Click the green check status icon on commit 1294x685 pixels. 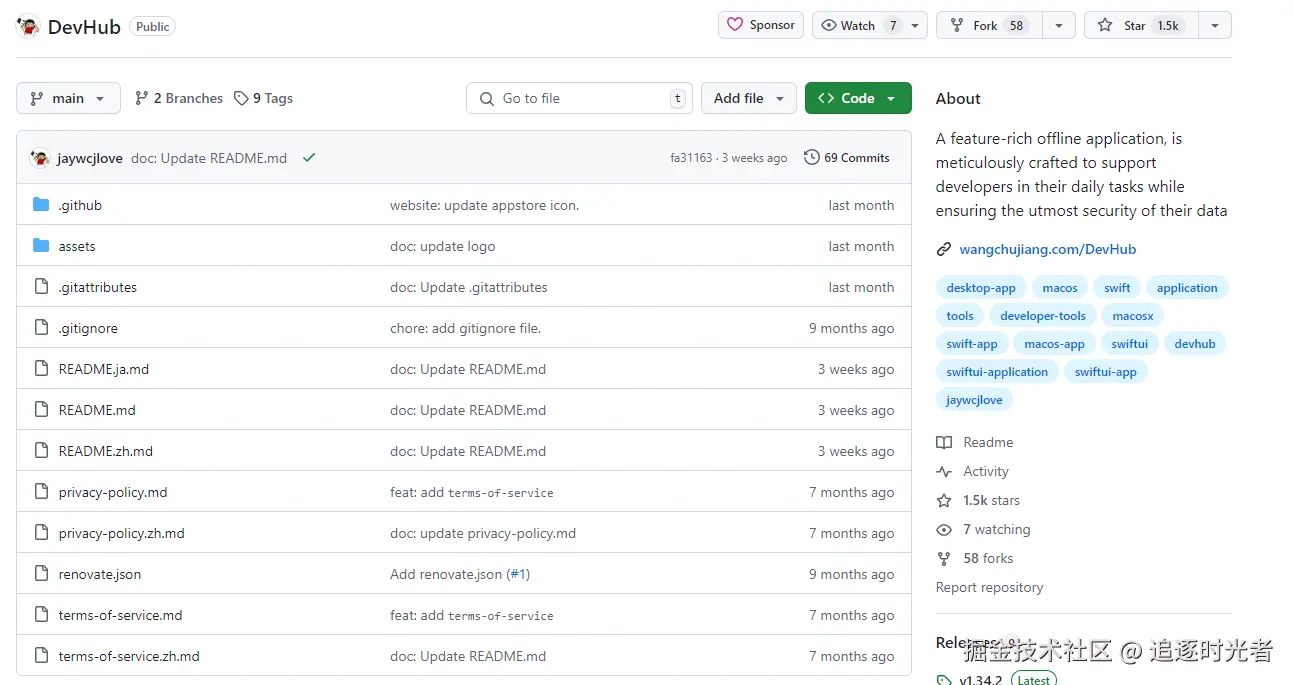(309, 158)
